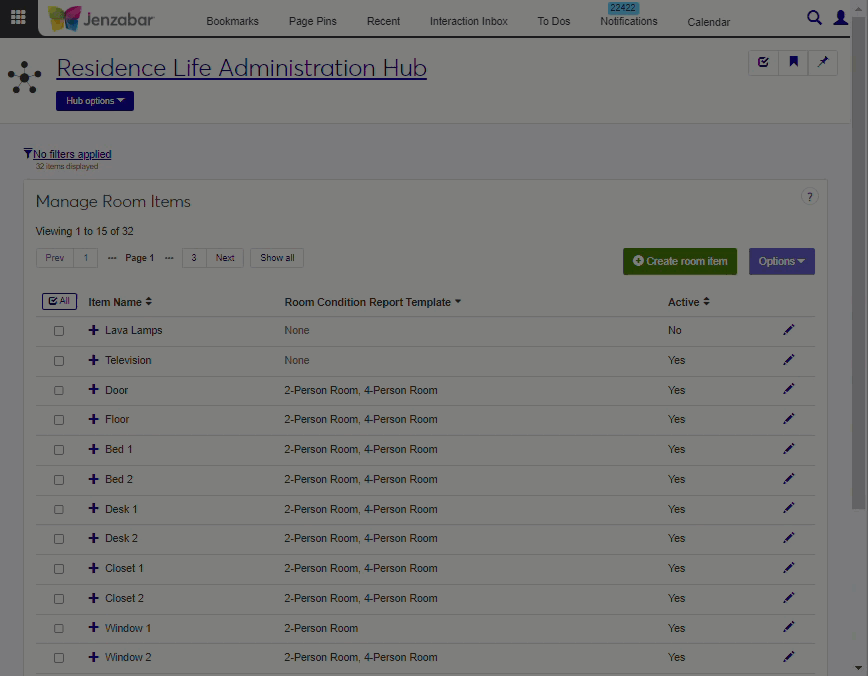This screenshot has height=676, width=868.
Task: Click the bookmark icon for this hub
Action: pyautogui.click(x=793, y=62)
